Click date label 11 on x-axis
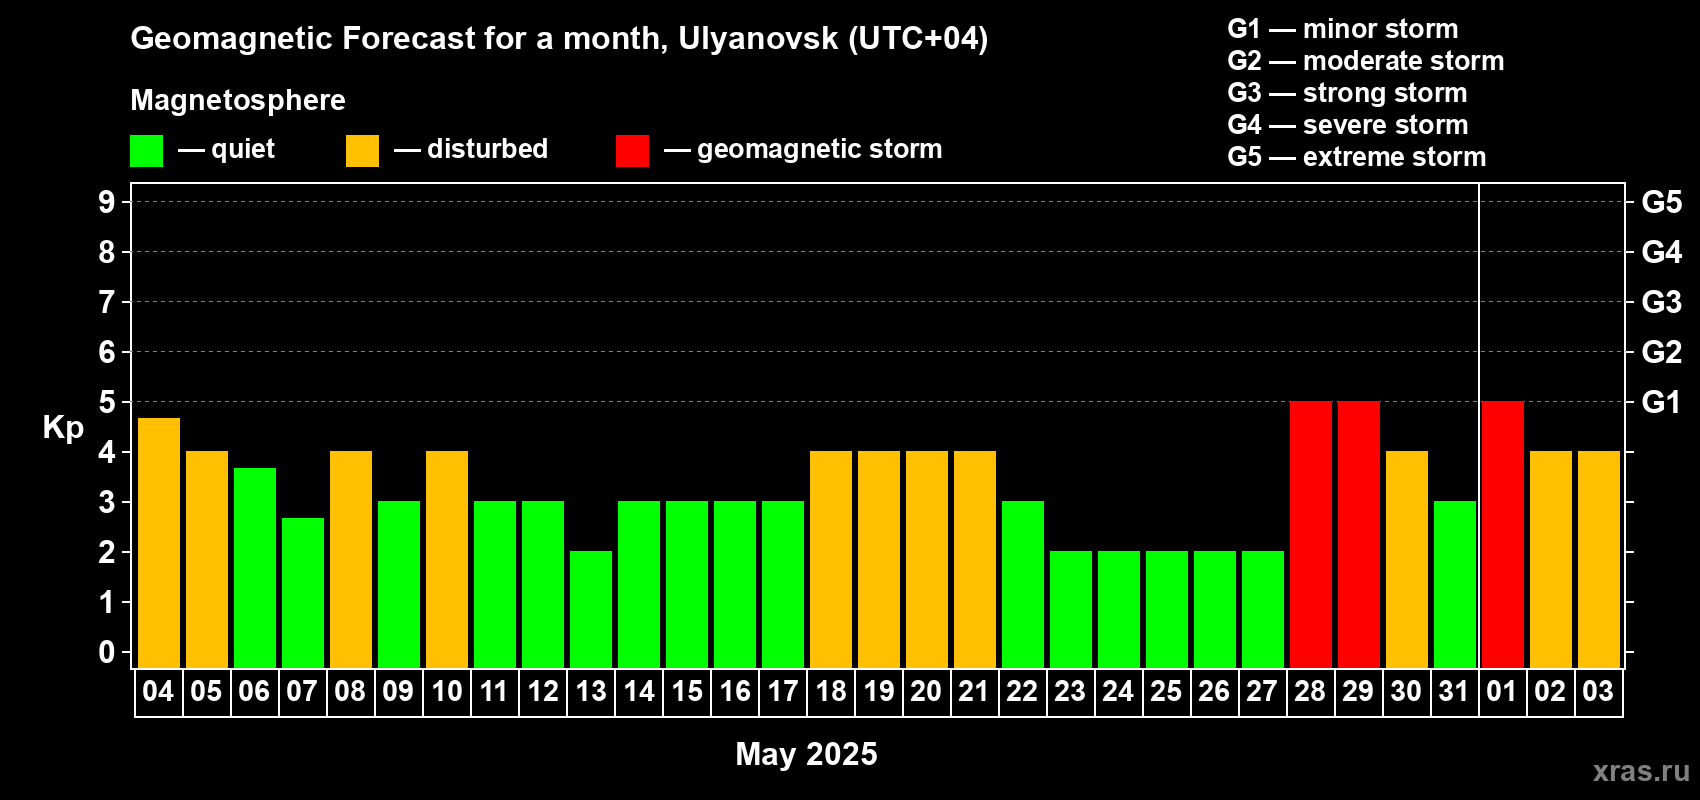 [x=494, y=692]
